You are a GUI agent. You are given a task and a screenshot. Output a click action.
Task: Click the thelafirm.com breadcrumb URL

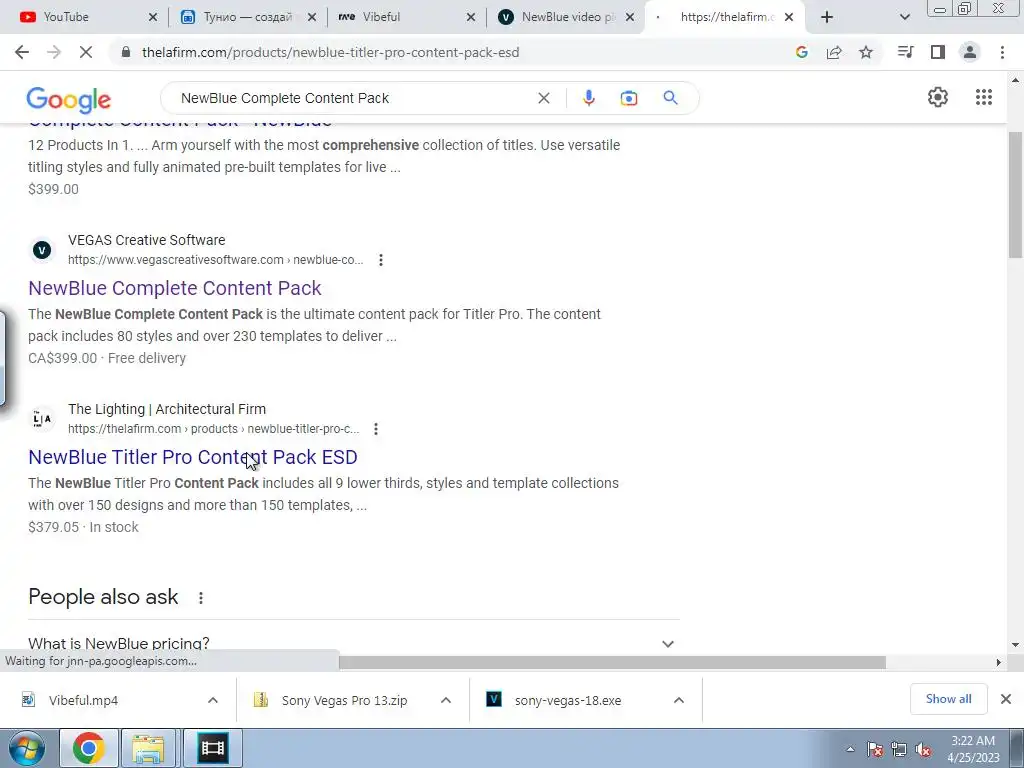point(214,429)
